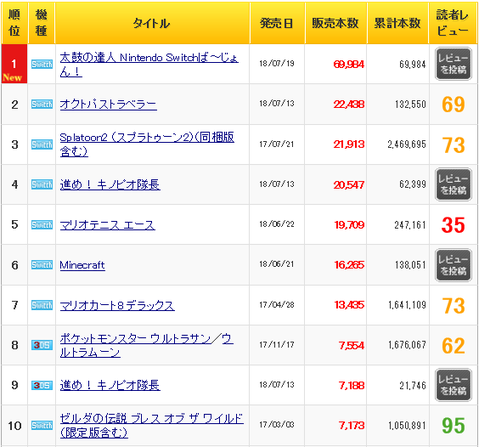Click sales figure 22,438
This screenshot has width=479, height=447.
pos(349,104)
